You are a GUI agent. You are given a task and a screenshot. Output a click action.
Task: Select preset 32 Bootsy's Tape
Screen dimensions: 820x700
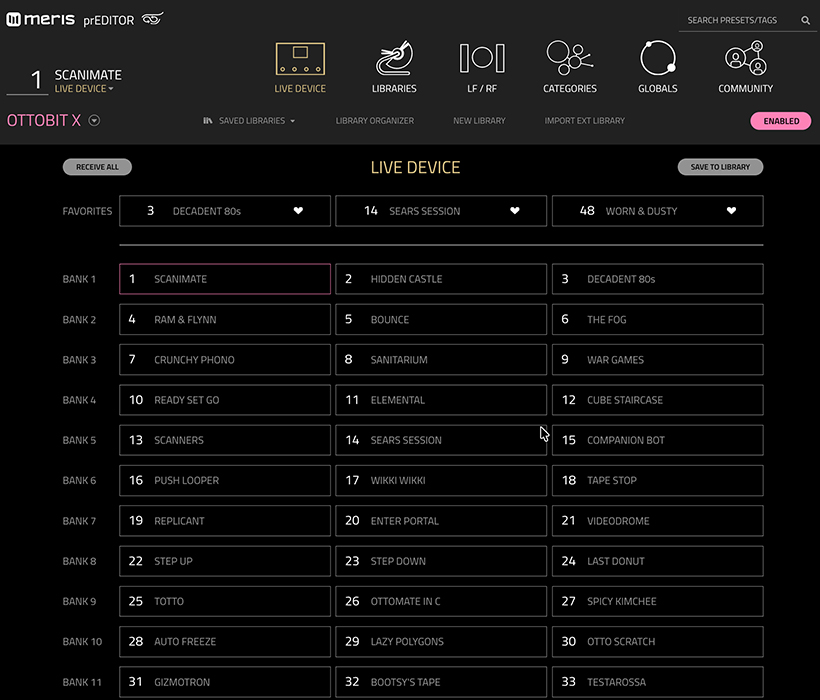click(441, 682)
